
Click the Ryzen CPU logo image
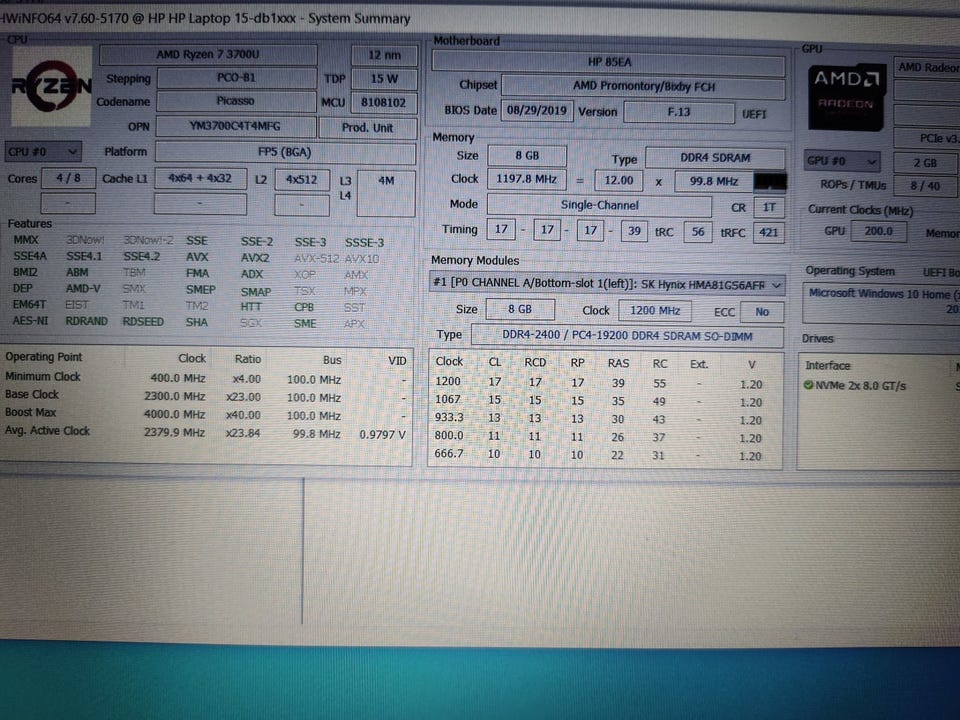click(x=52, y=86)
